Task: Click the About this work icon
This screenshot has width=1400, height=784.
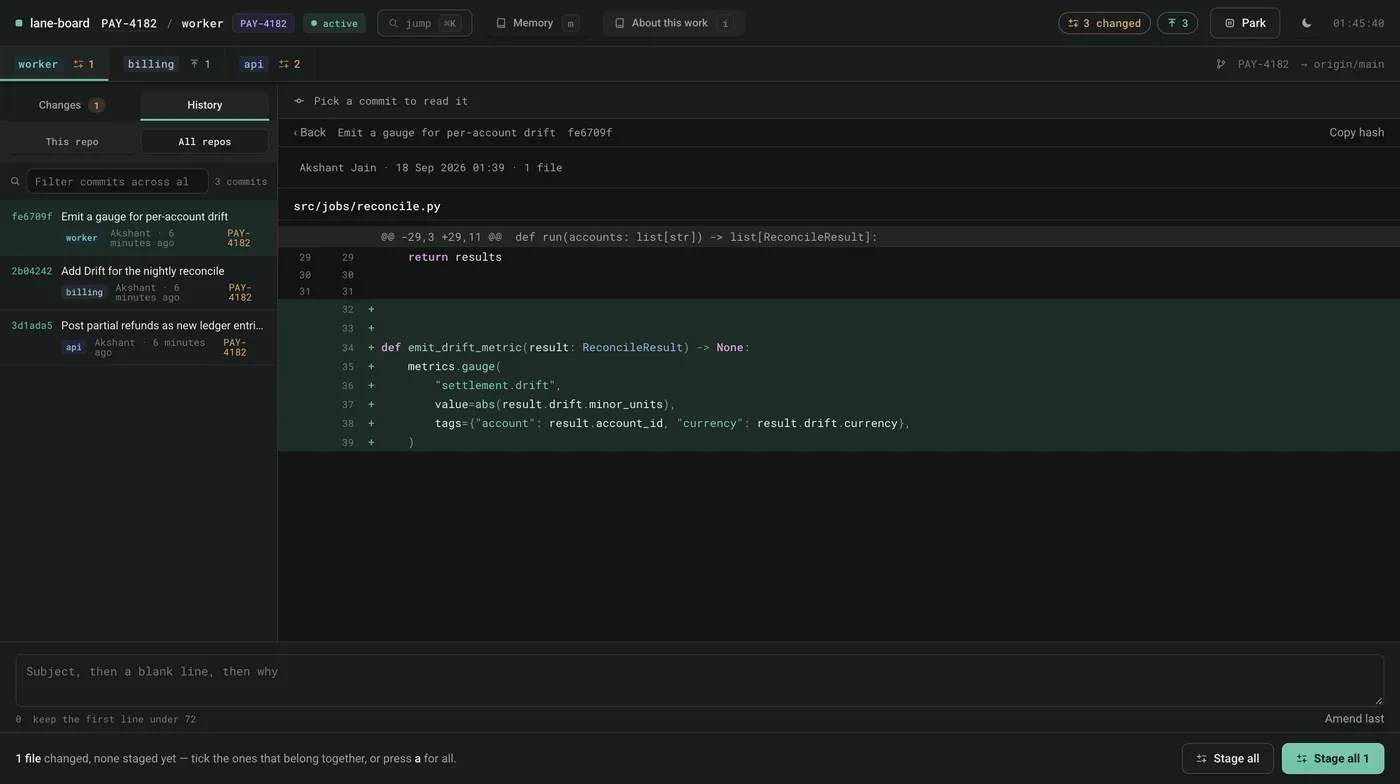Action: [x=619, y=23]
